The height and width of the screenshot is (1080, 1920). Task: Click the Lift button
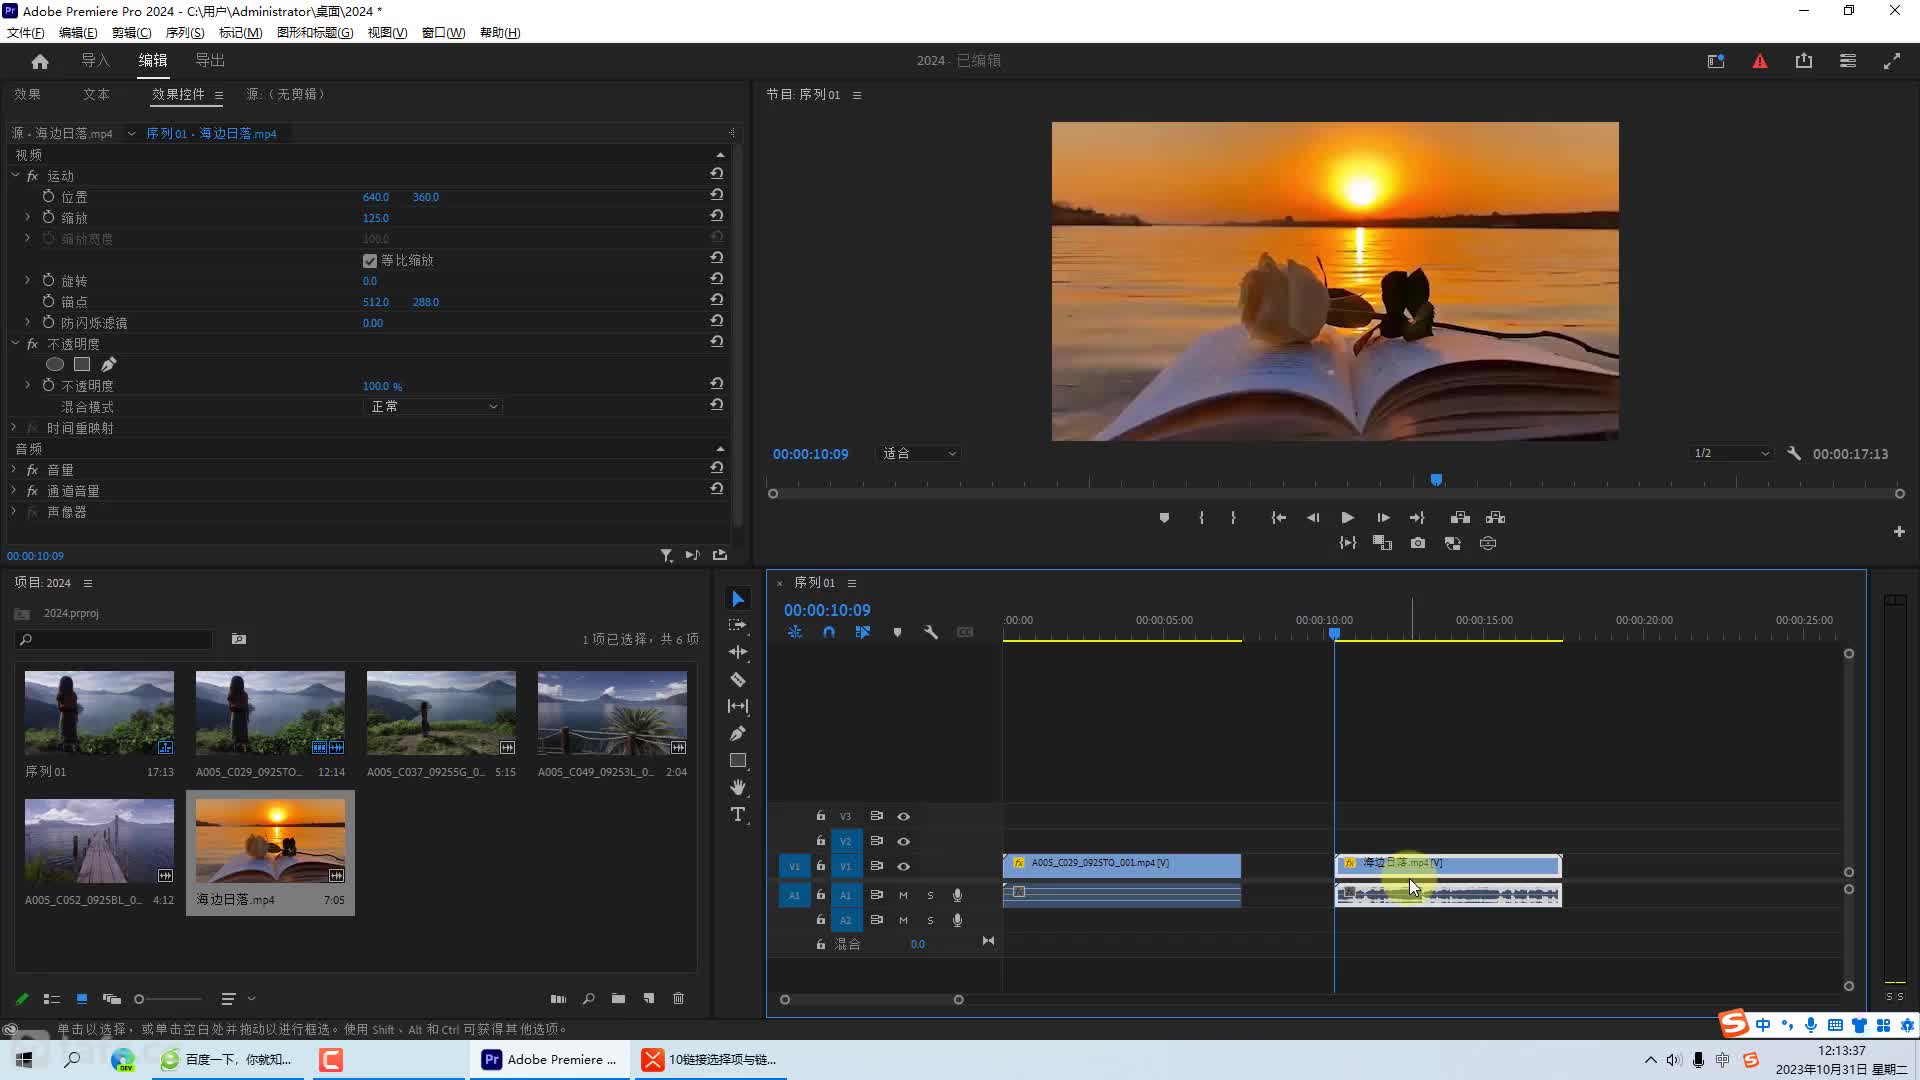[x=1460, y=518]
